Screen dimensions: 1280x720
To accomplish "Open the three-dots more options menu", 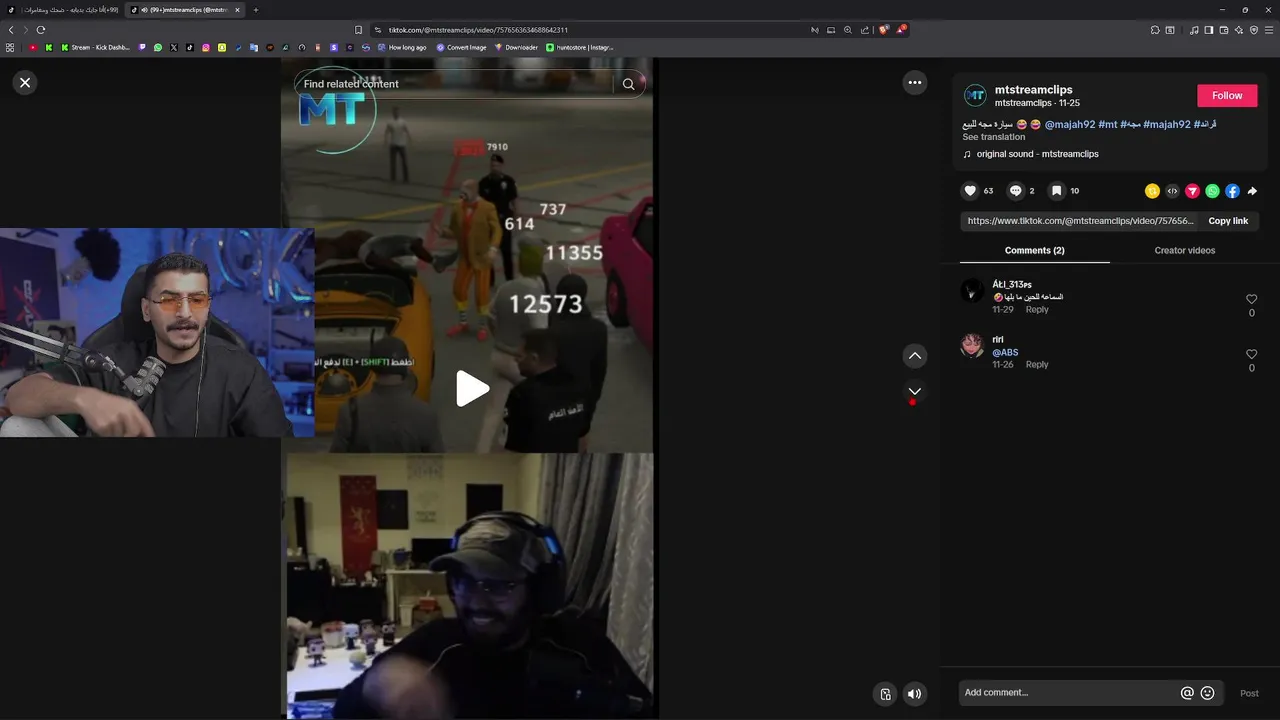I will pos(915,83).
